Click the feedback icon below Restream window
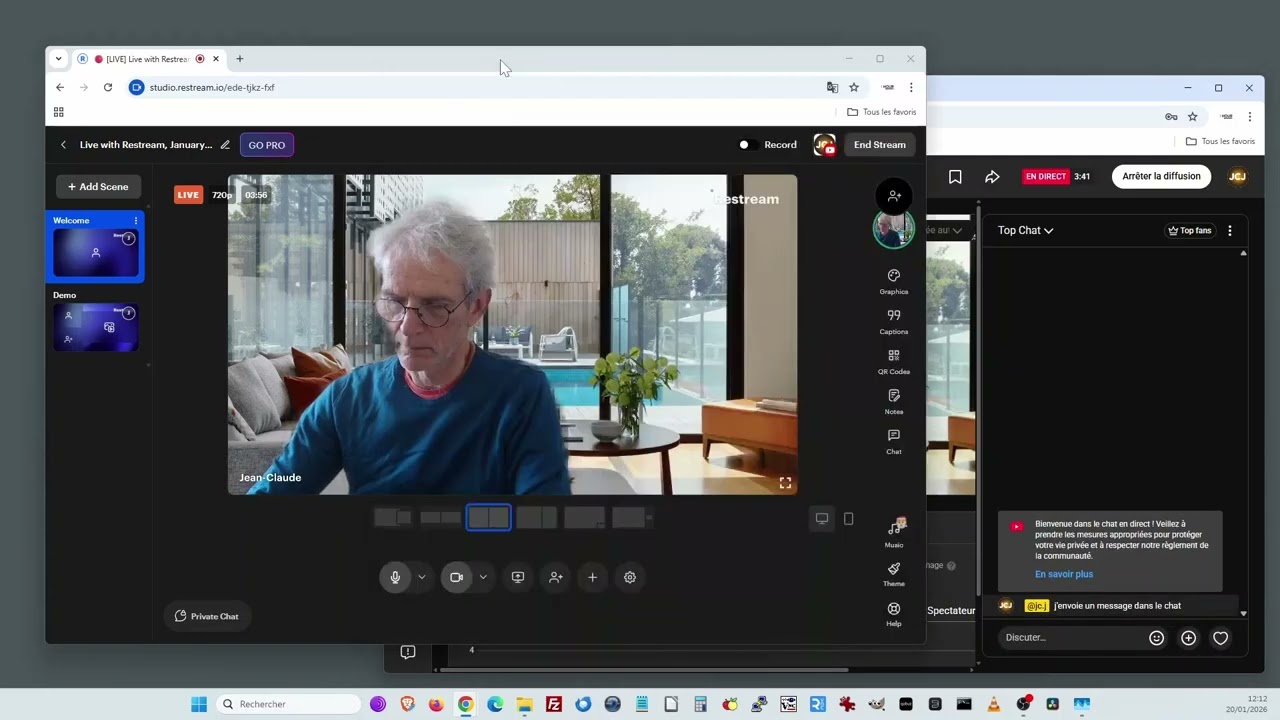Image resolution: width=1280 pixels, height=720 pixels. pyautogui.click(x=408, y=652)
